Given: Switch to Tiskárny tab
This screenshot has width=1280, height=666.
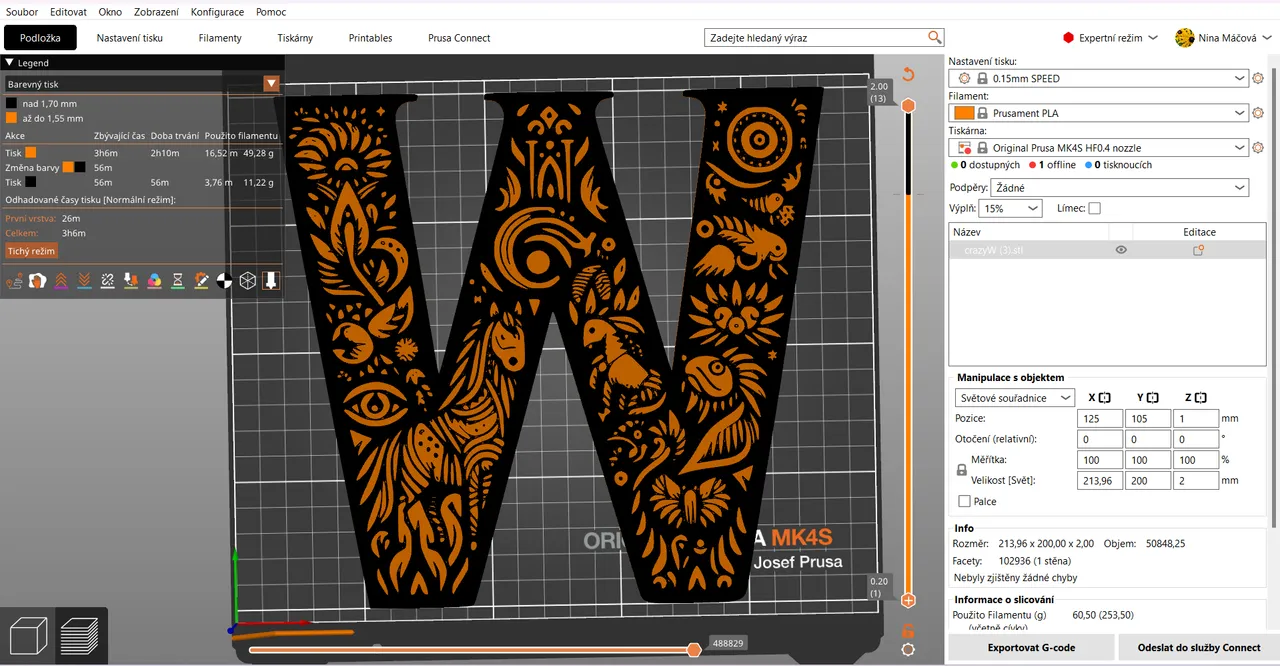Looking at the screenshot, I should coord(295,38).
